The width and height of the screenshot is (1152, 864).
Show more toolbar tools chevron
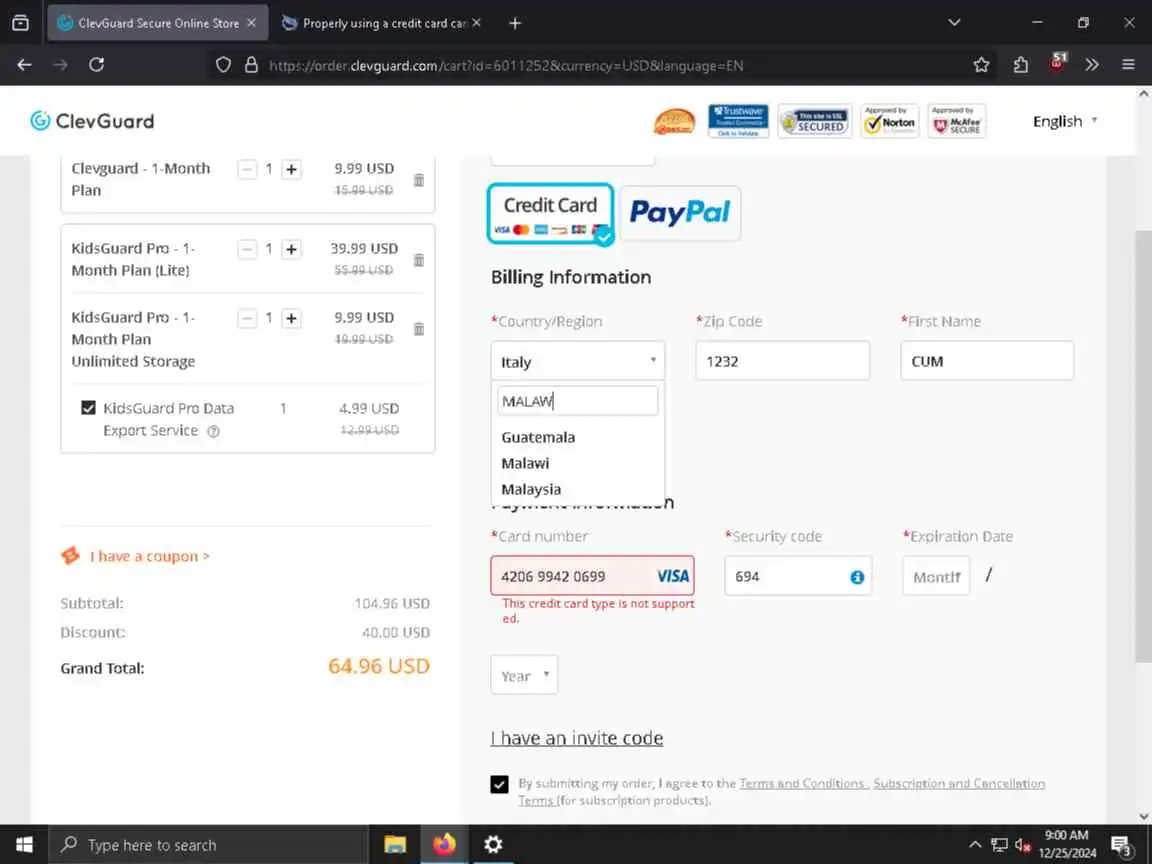pos(1092,65)
